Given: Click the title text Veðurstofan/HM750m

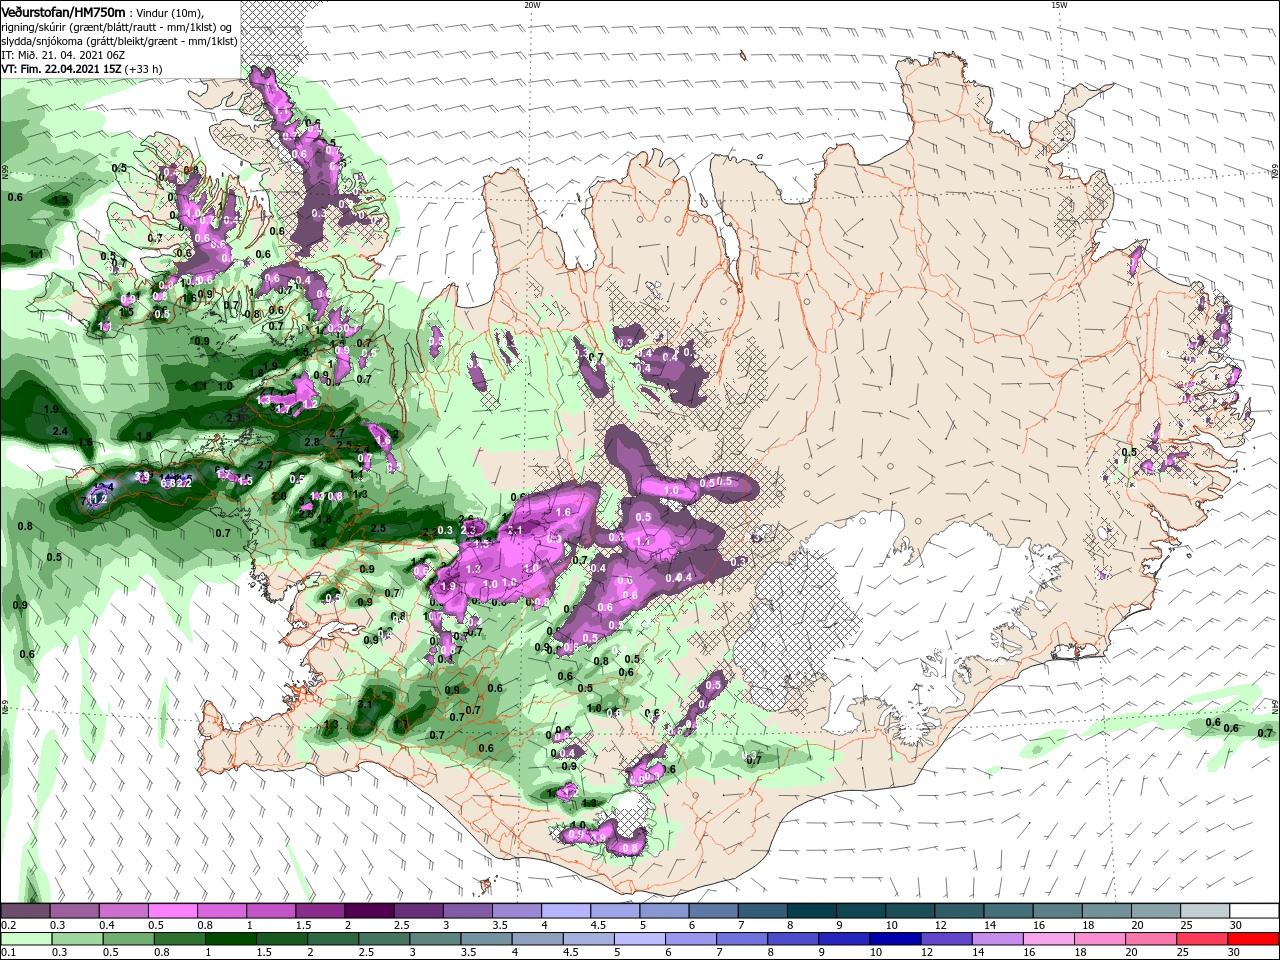Looking at the screenshot, I should 63,11.
